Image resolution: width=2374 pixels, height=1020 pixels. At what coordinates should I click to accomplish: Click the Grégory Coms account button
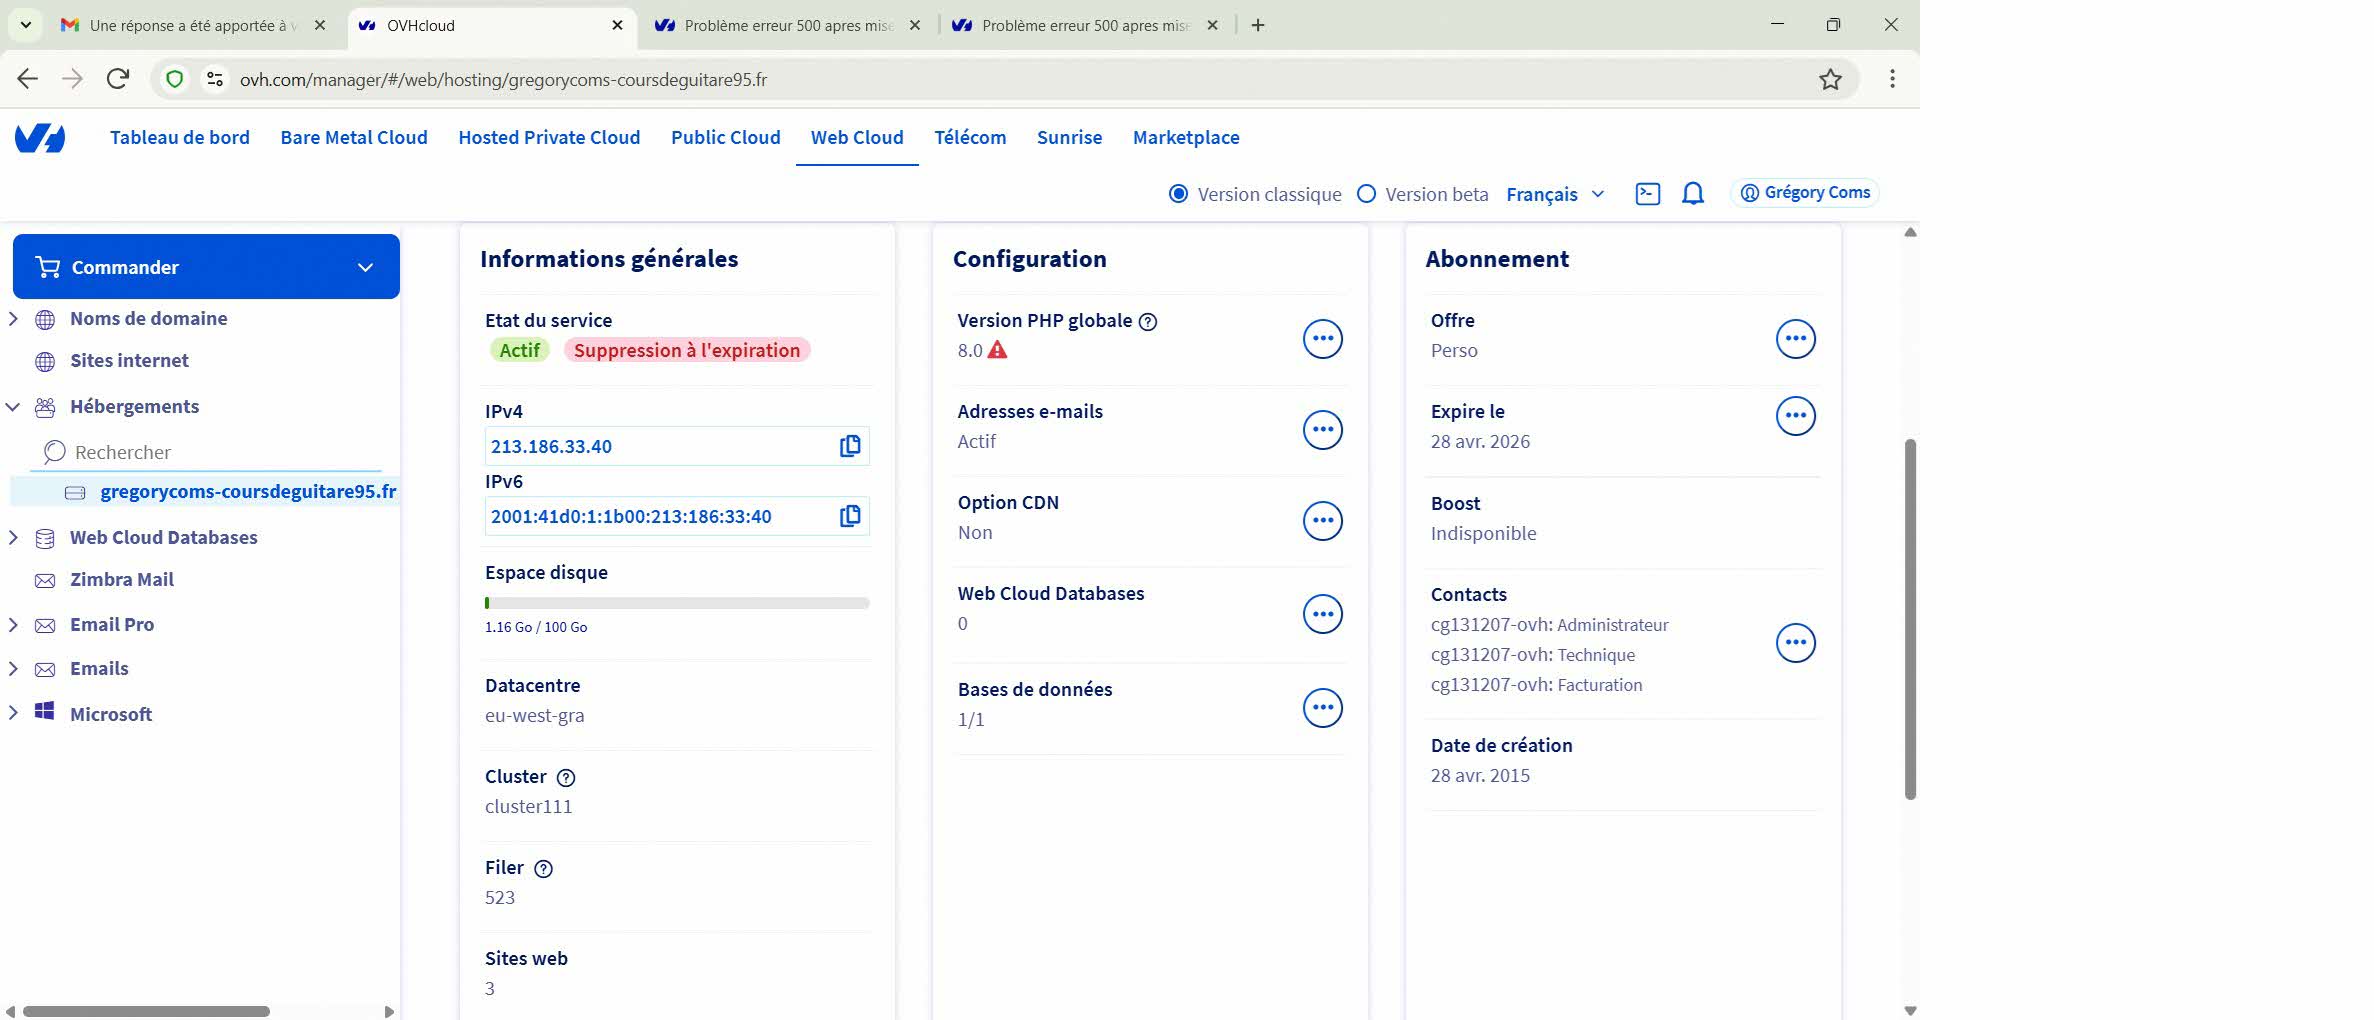point(1805,193)
